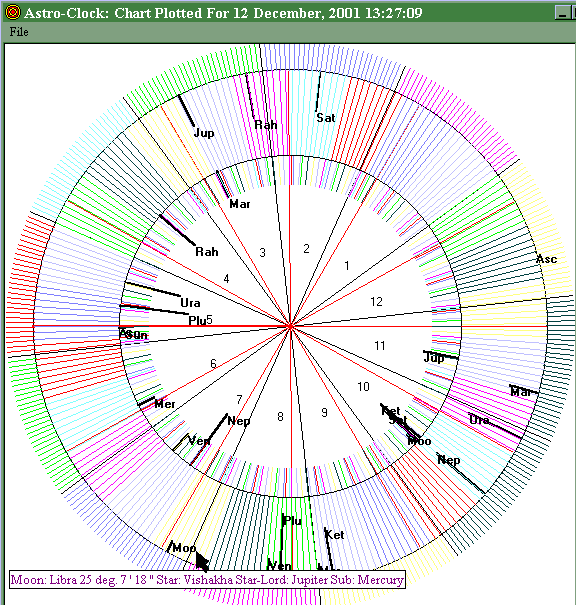Click the Moo label in the inner ring
Viewport: 576px width, 605px height.
coord(419,441)
